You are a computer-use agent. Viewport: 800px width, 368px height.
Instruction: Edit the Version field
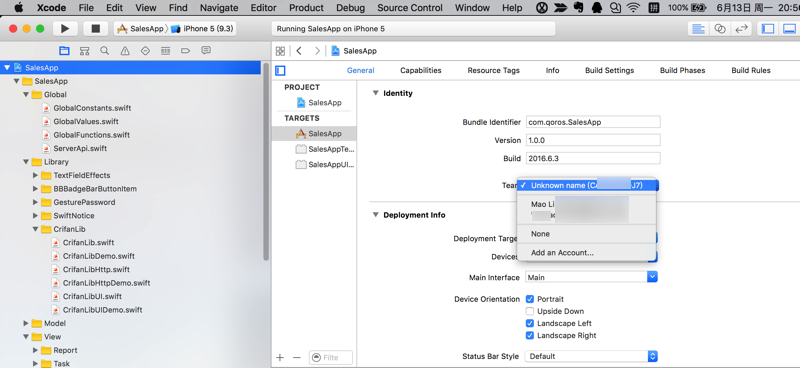(x=593, y=140)
